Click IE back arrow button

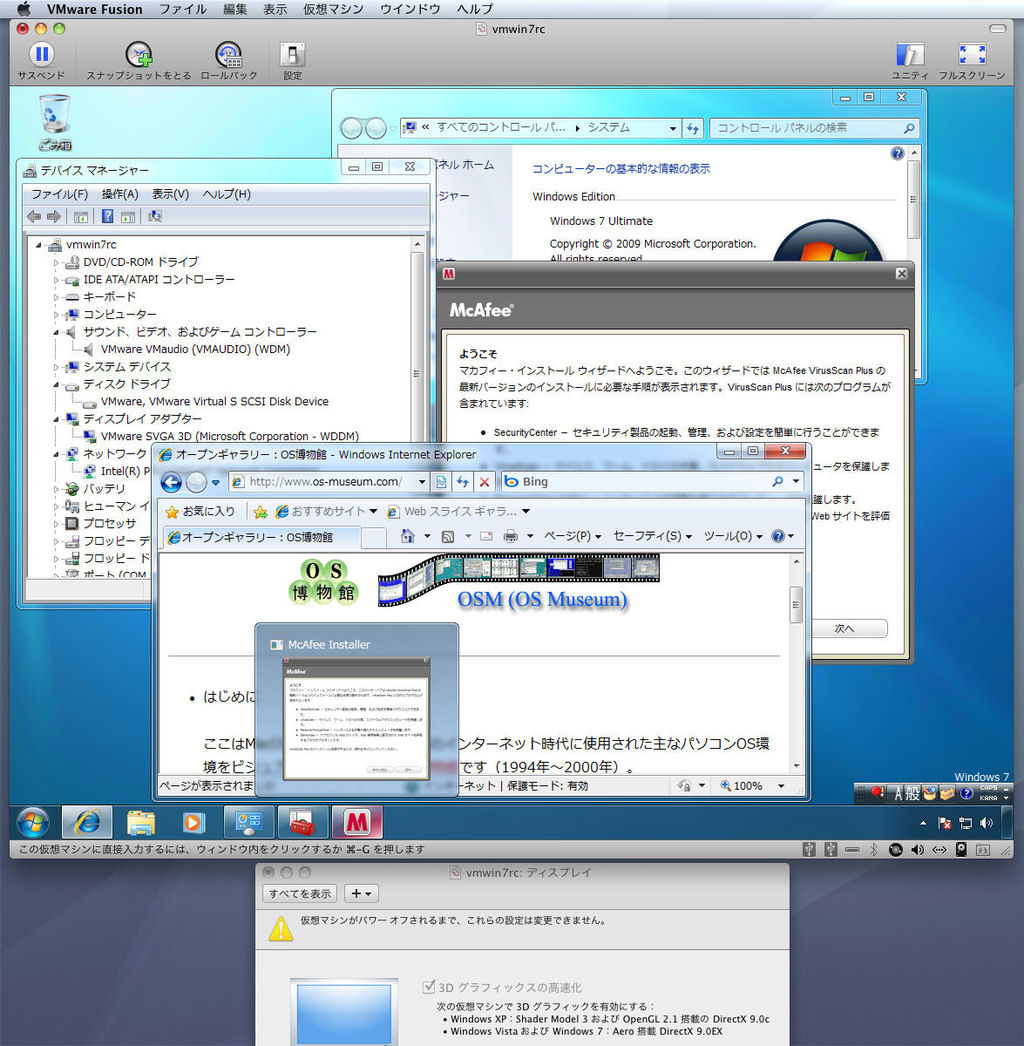171,482
